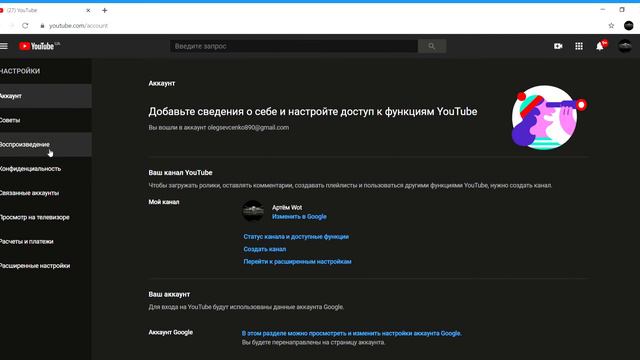Screen dimensions: 640x360
Task: Open the Конфиденциальность settings section
Action: (x=46, y=169)
